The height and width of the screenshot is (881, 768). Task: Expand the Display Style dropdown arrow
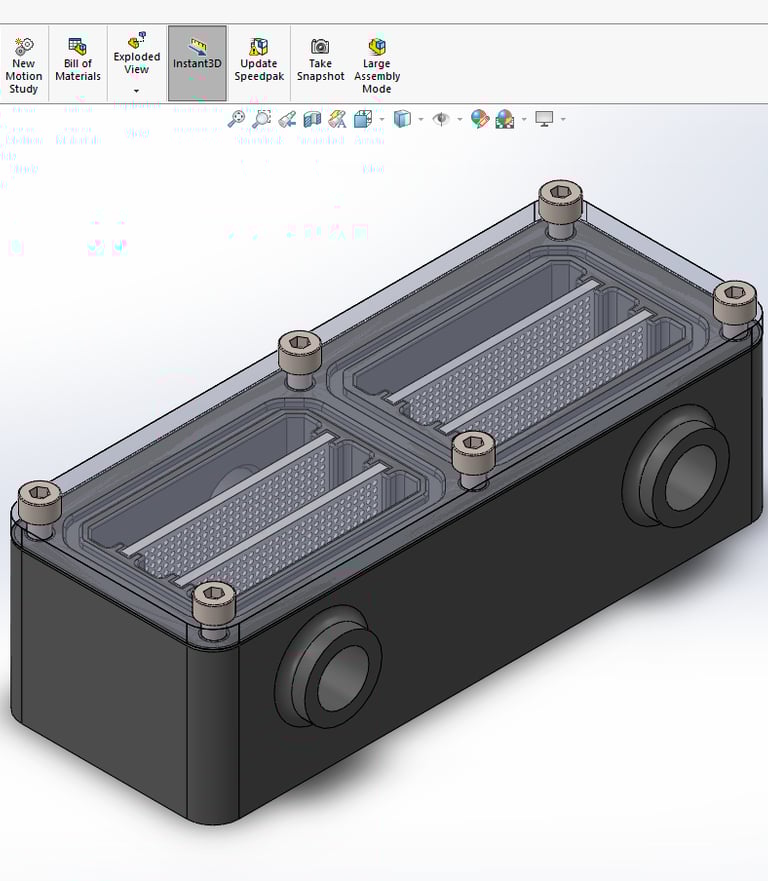(x=421, y=119)
